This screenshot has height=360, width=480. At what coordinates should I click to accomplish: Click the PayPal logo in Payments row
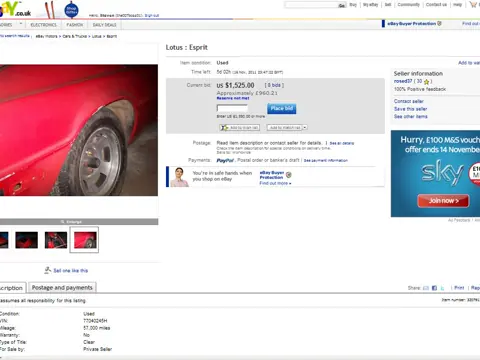[x=225, y=161]
